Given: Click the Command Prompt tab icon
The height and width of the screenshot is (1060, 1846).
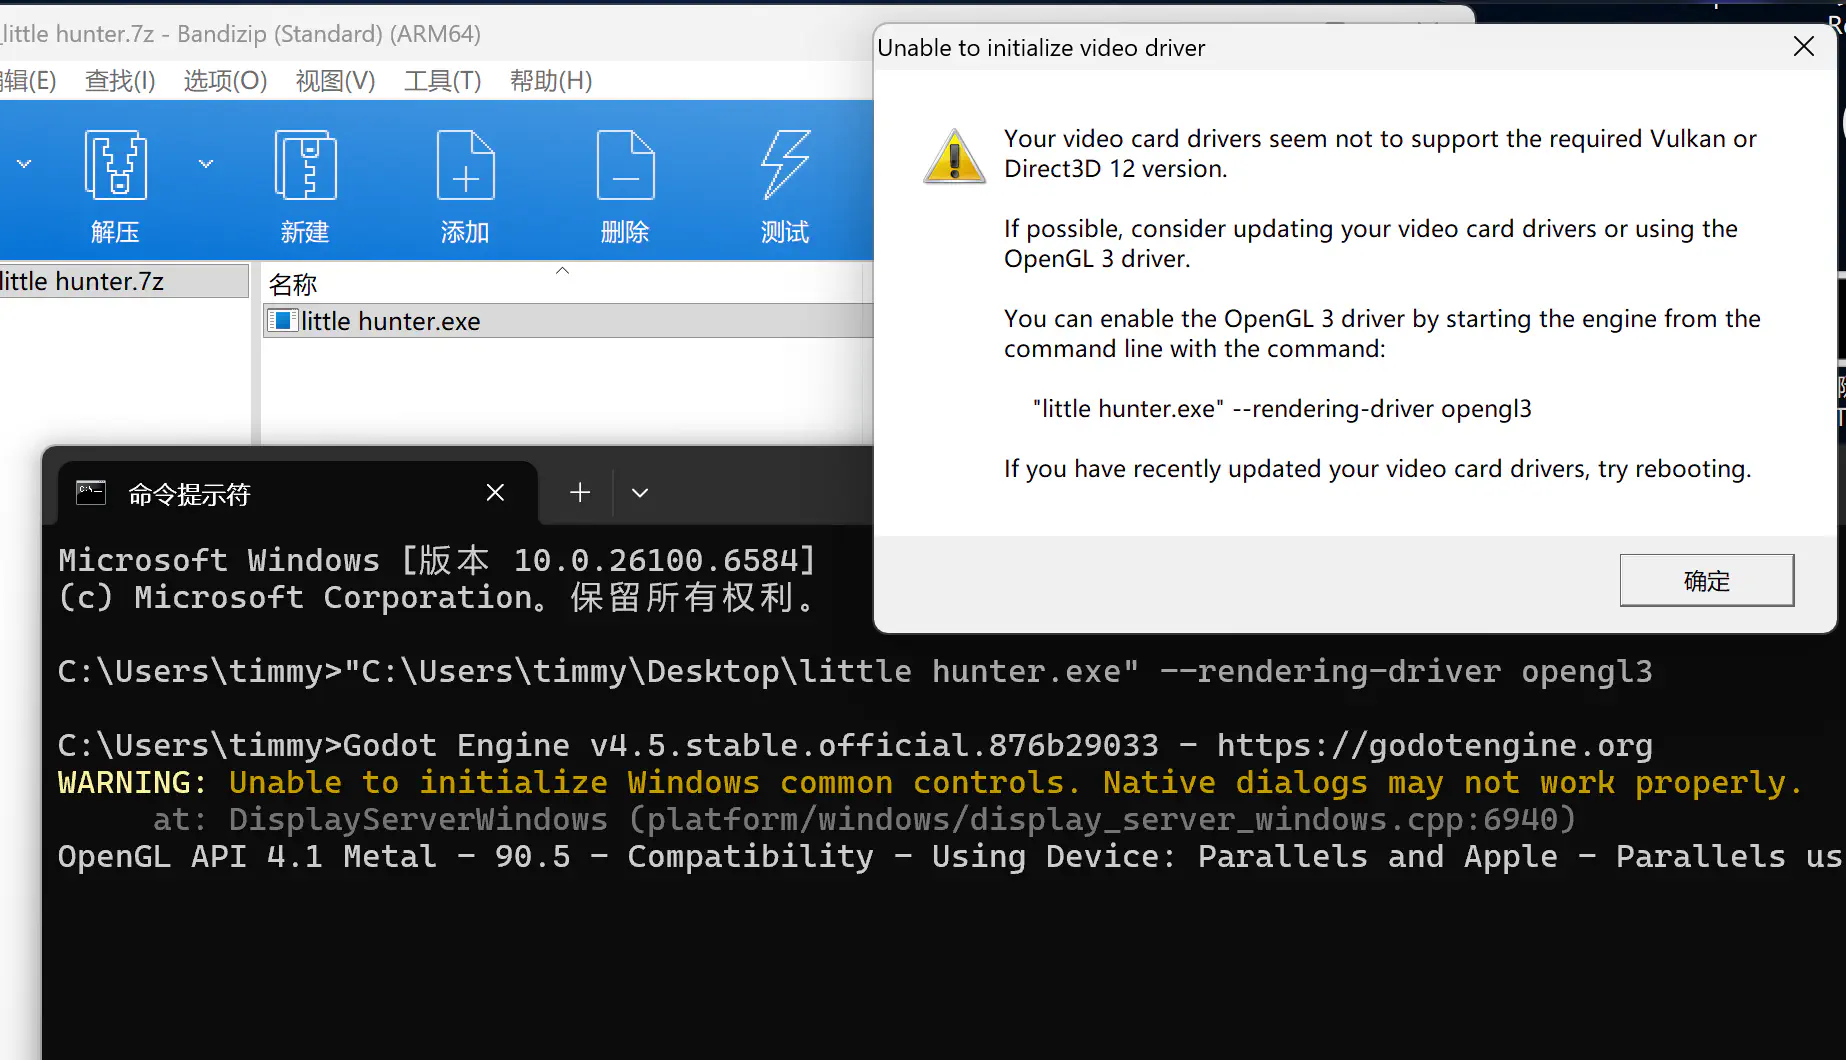Looking at the screenshot, I should (91, 493).
